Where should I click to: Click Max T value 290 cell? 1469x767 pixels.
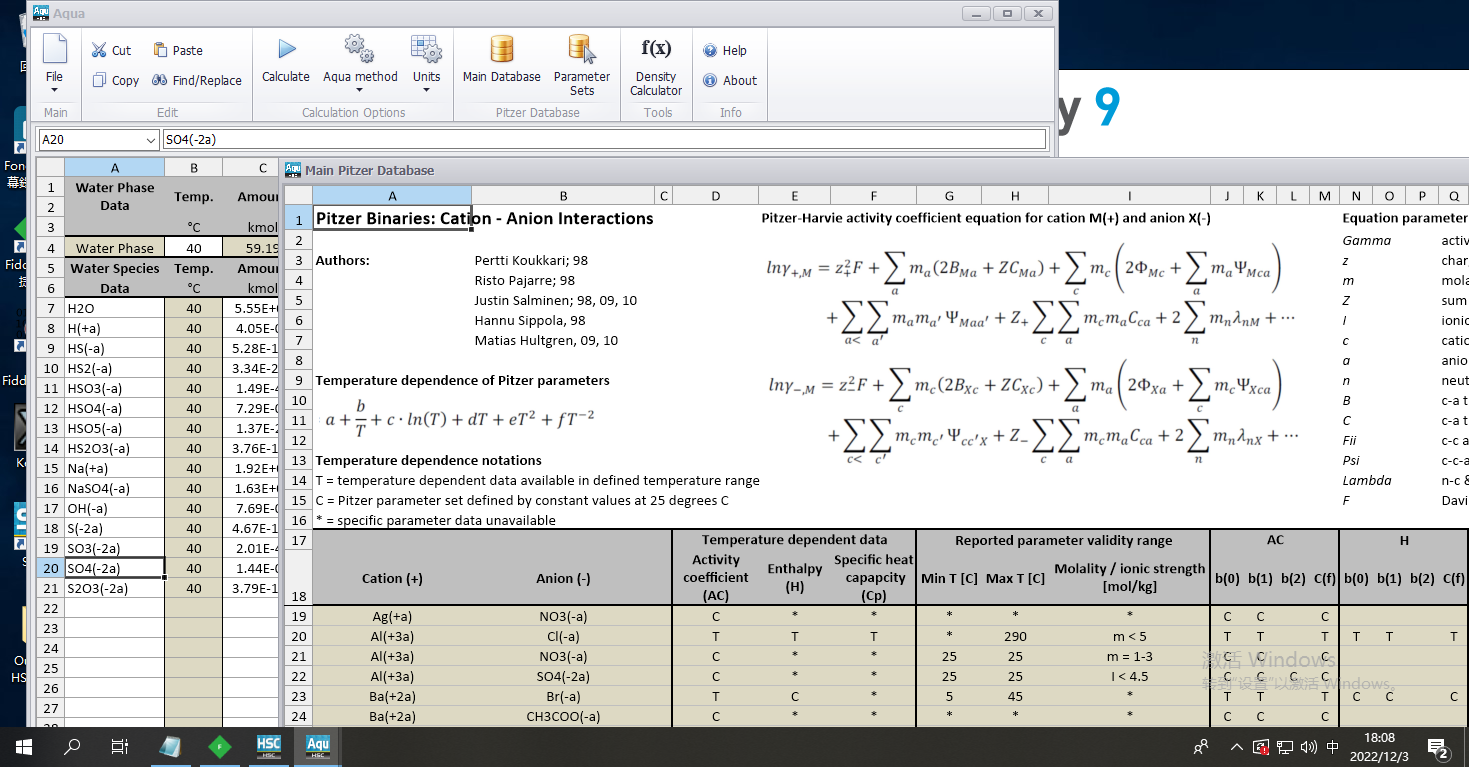(1015, 636)
